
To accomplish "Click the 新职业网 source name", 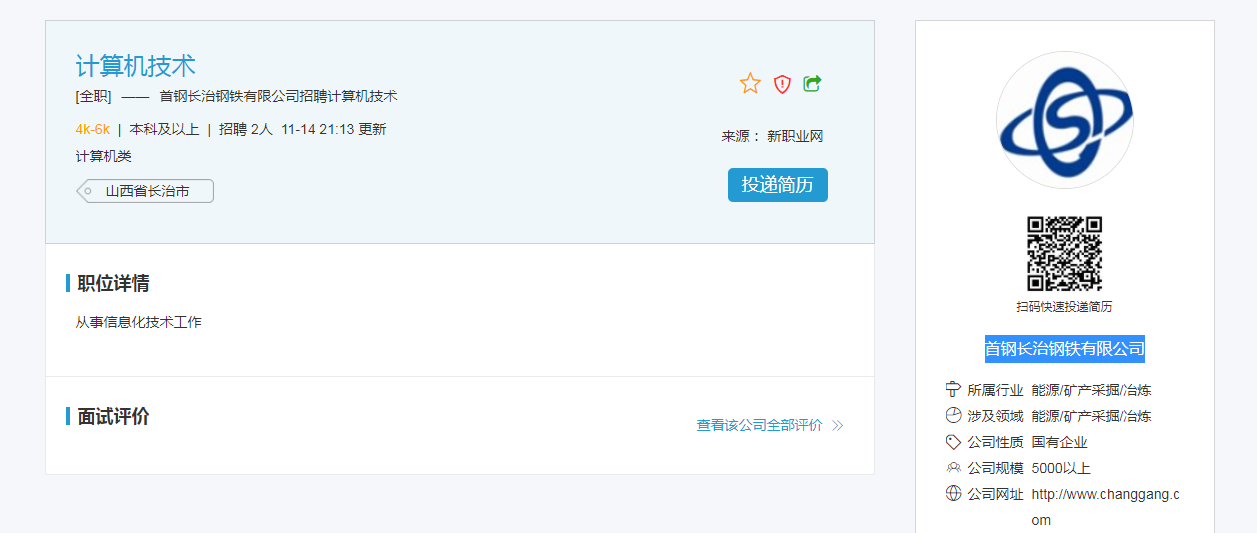I will pos(795,137).
